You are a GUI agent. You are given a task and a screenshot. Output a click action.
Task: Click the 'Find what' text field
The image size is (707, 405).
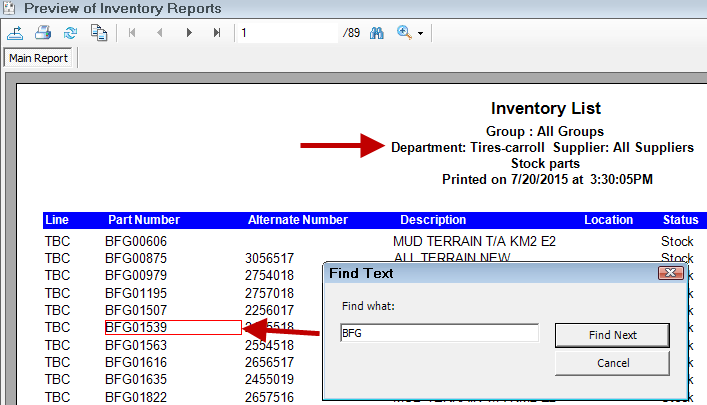click(x=439, y=333)
